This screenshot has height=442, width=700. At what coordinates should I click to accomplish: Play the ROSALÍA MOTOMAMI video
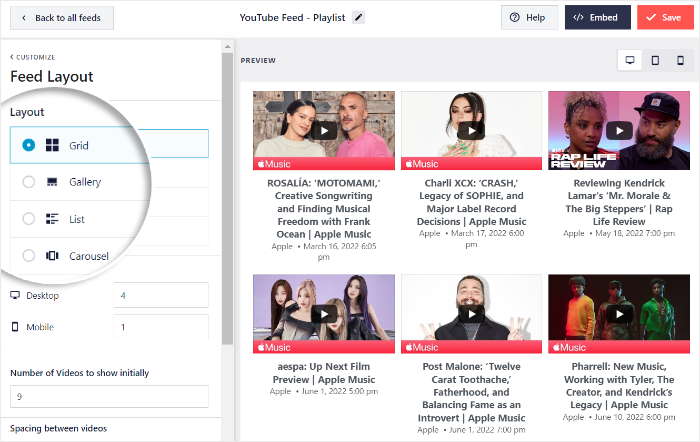pyautogui.click(x=324, y=131)
